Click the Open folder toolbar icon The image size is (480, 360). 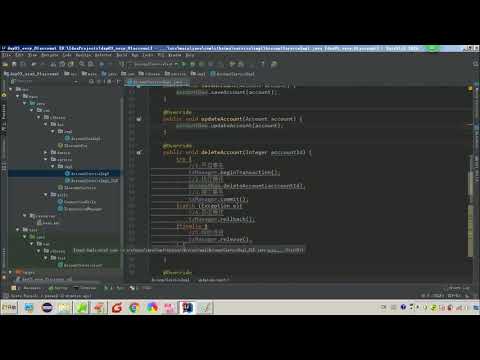tap(5, 64)
